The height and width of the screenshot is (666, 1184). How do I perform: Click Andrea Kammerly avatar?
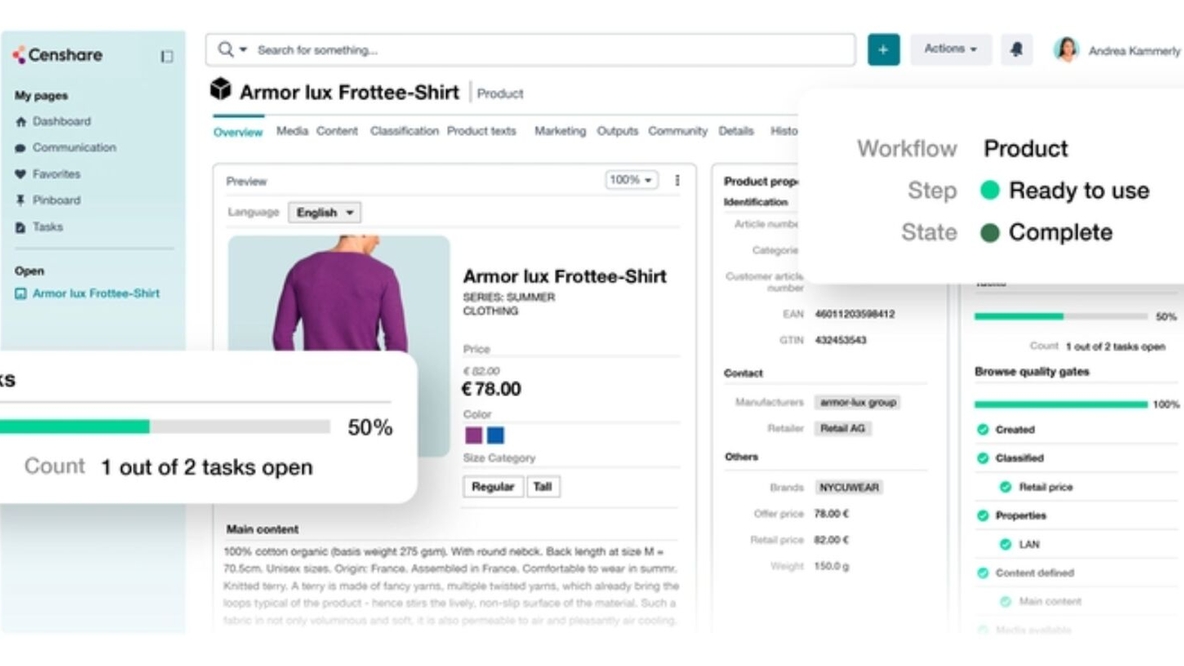tap(1066, 50)
